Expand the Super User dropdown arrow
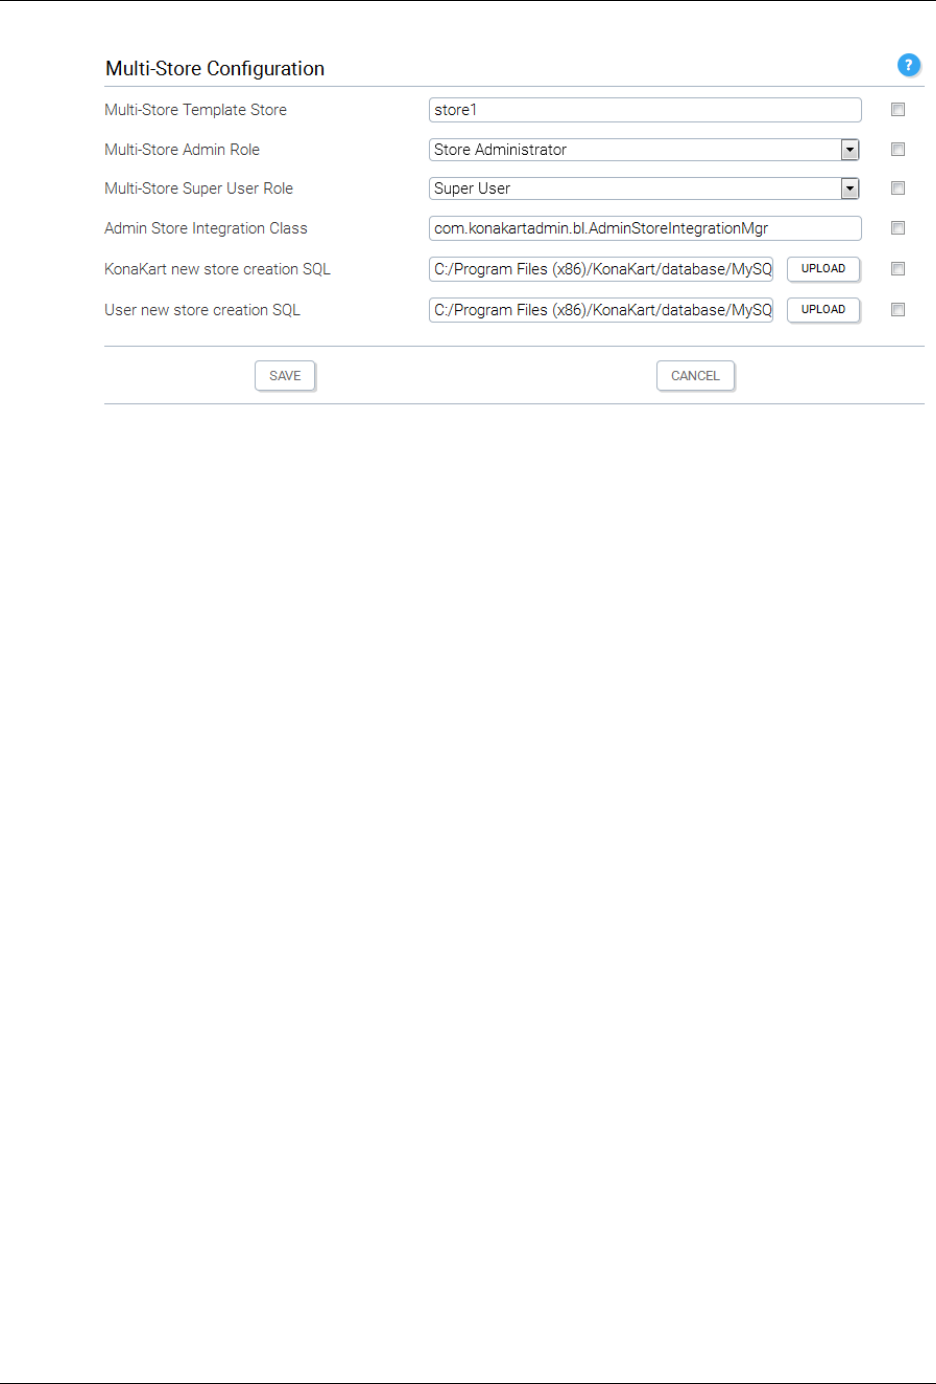Screen dimensions: 936x1384 [x=850, y=189]
